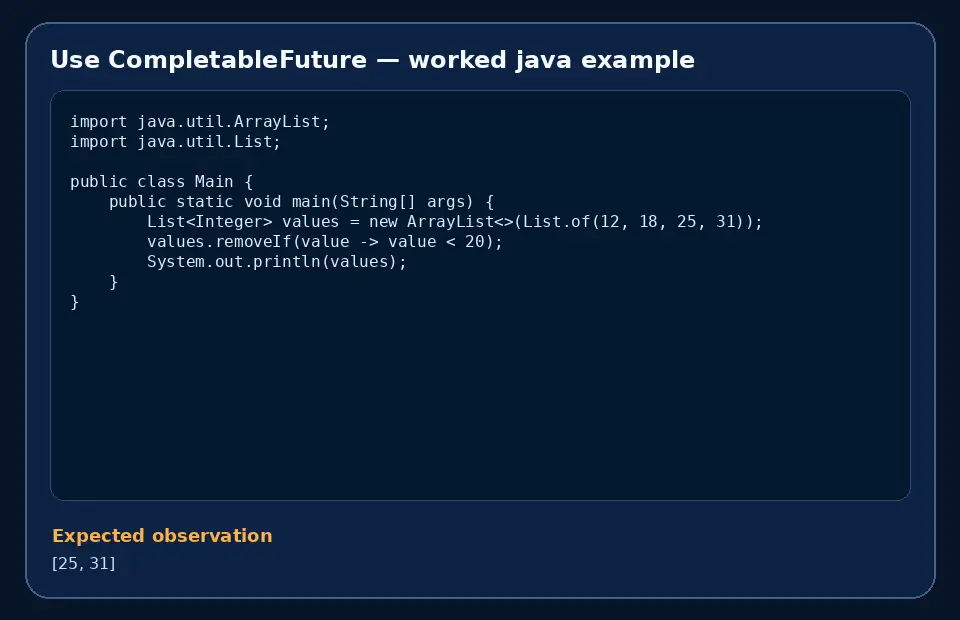Image resolution: width=960 pixels, height=620 pixels.
Task: Click the 'System.out.println(values);' line
Action: pyautogui.click(x=277, y=262)
